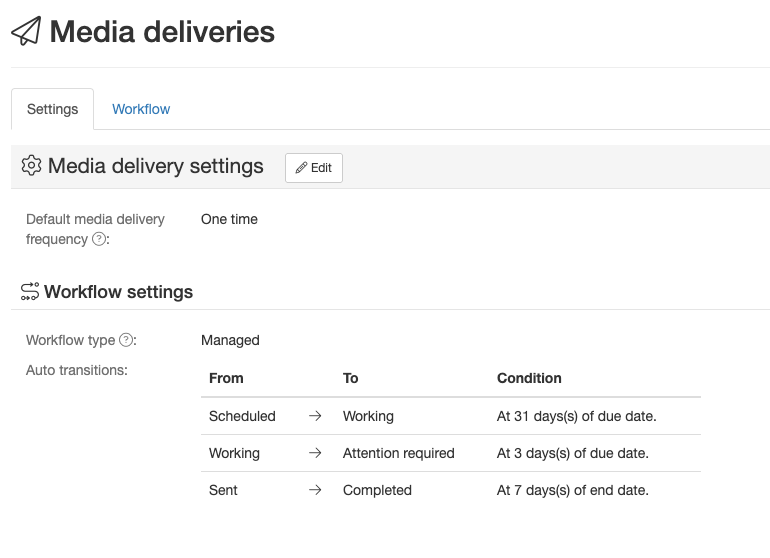
Task: Click the At 7 days of end date condition
Action: tap(572, 490)
